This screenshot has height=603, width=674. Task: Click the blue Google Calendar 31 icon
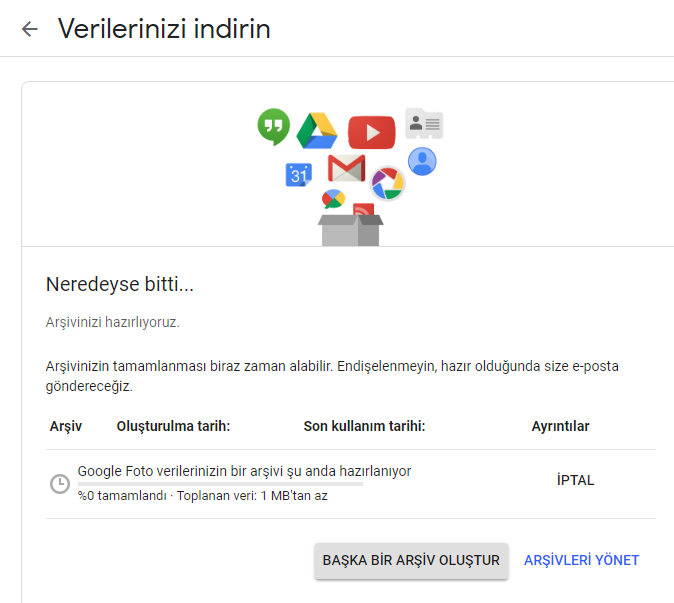click(299, 175)
